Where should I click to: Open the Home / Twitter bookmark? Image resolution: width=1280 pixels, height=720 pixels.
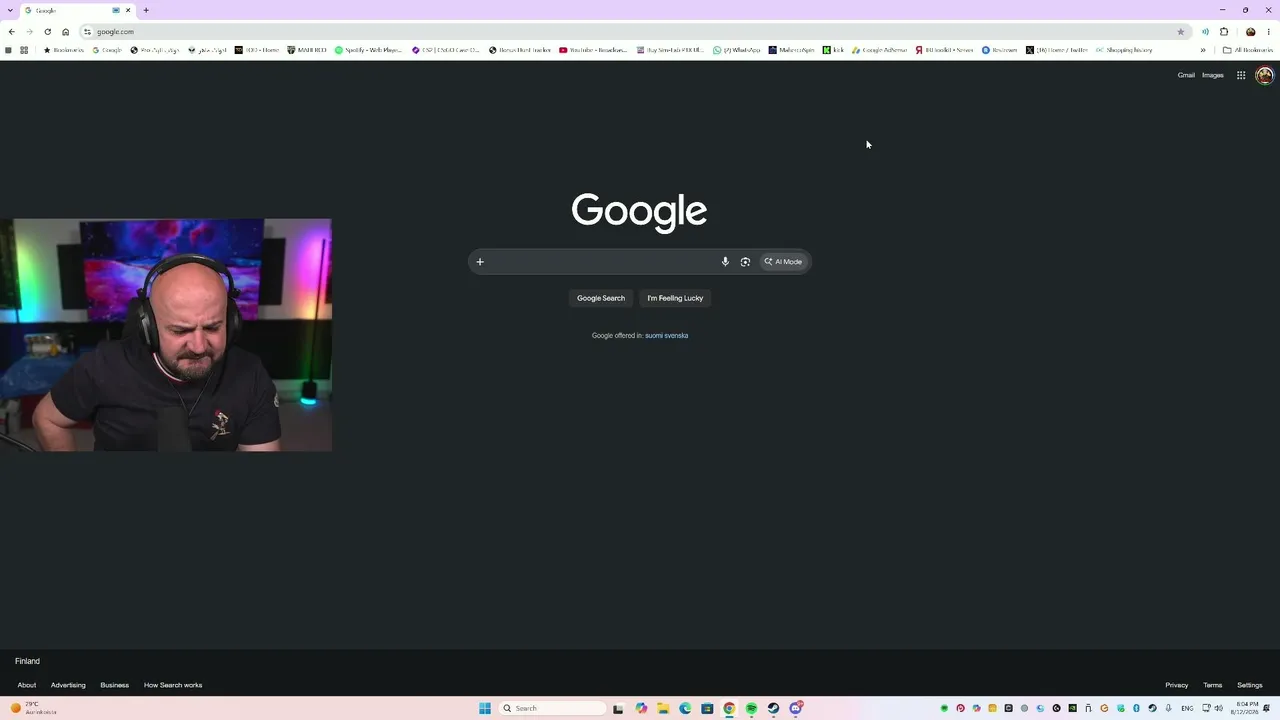coord(1056,50)
